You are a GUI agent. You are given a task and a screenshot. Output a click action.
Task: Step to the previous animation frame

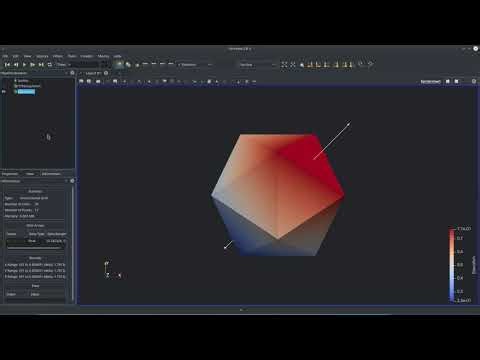16,65
